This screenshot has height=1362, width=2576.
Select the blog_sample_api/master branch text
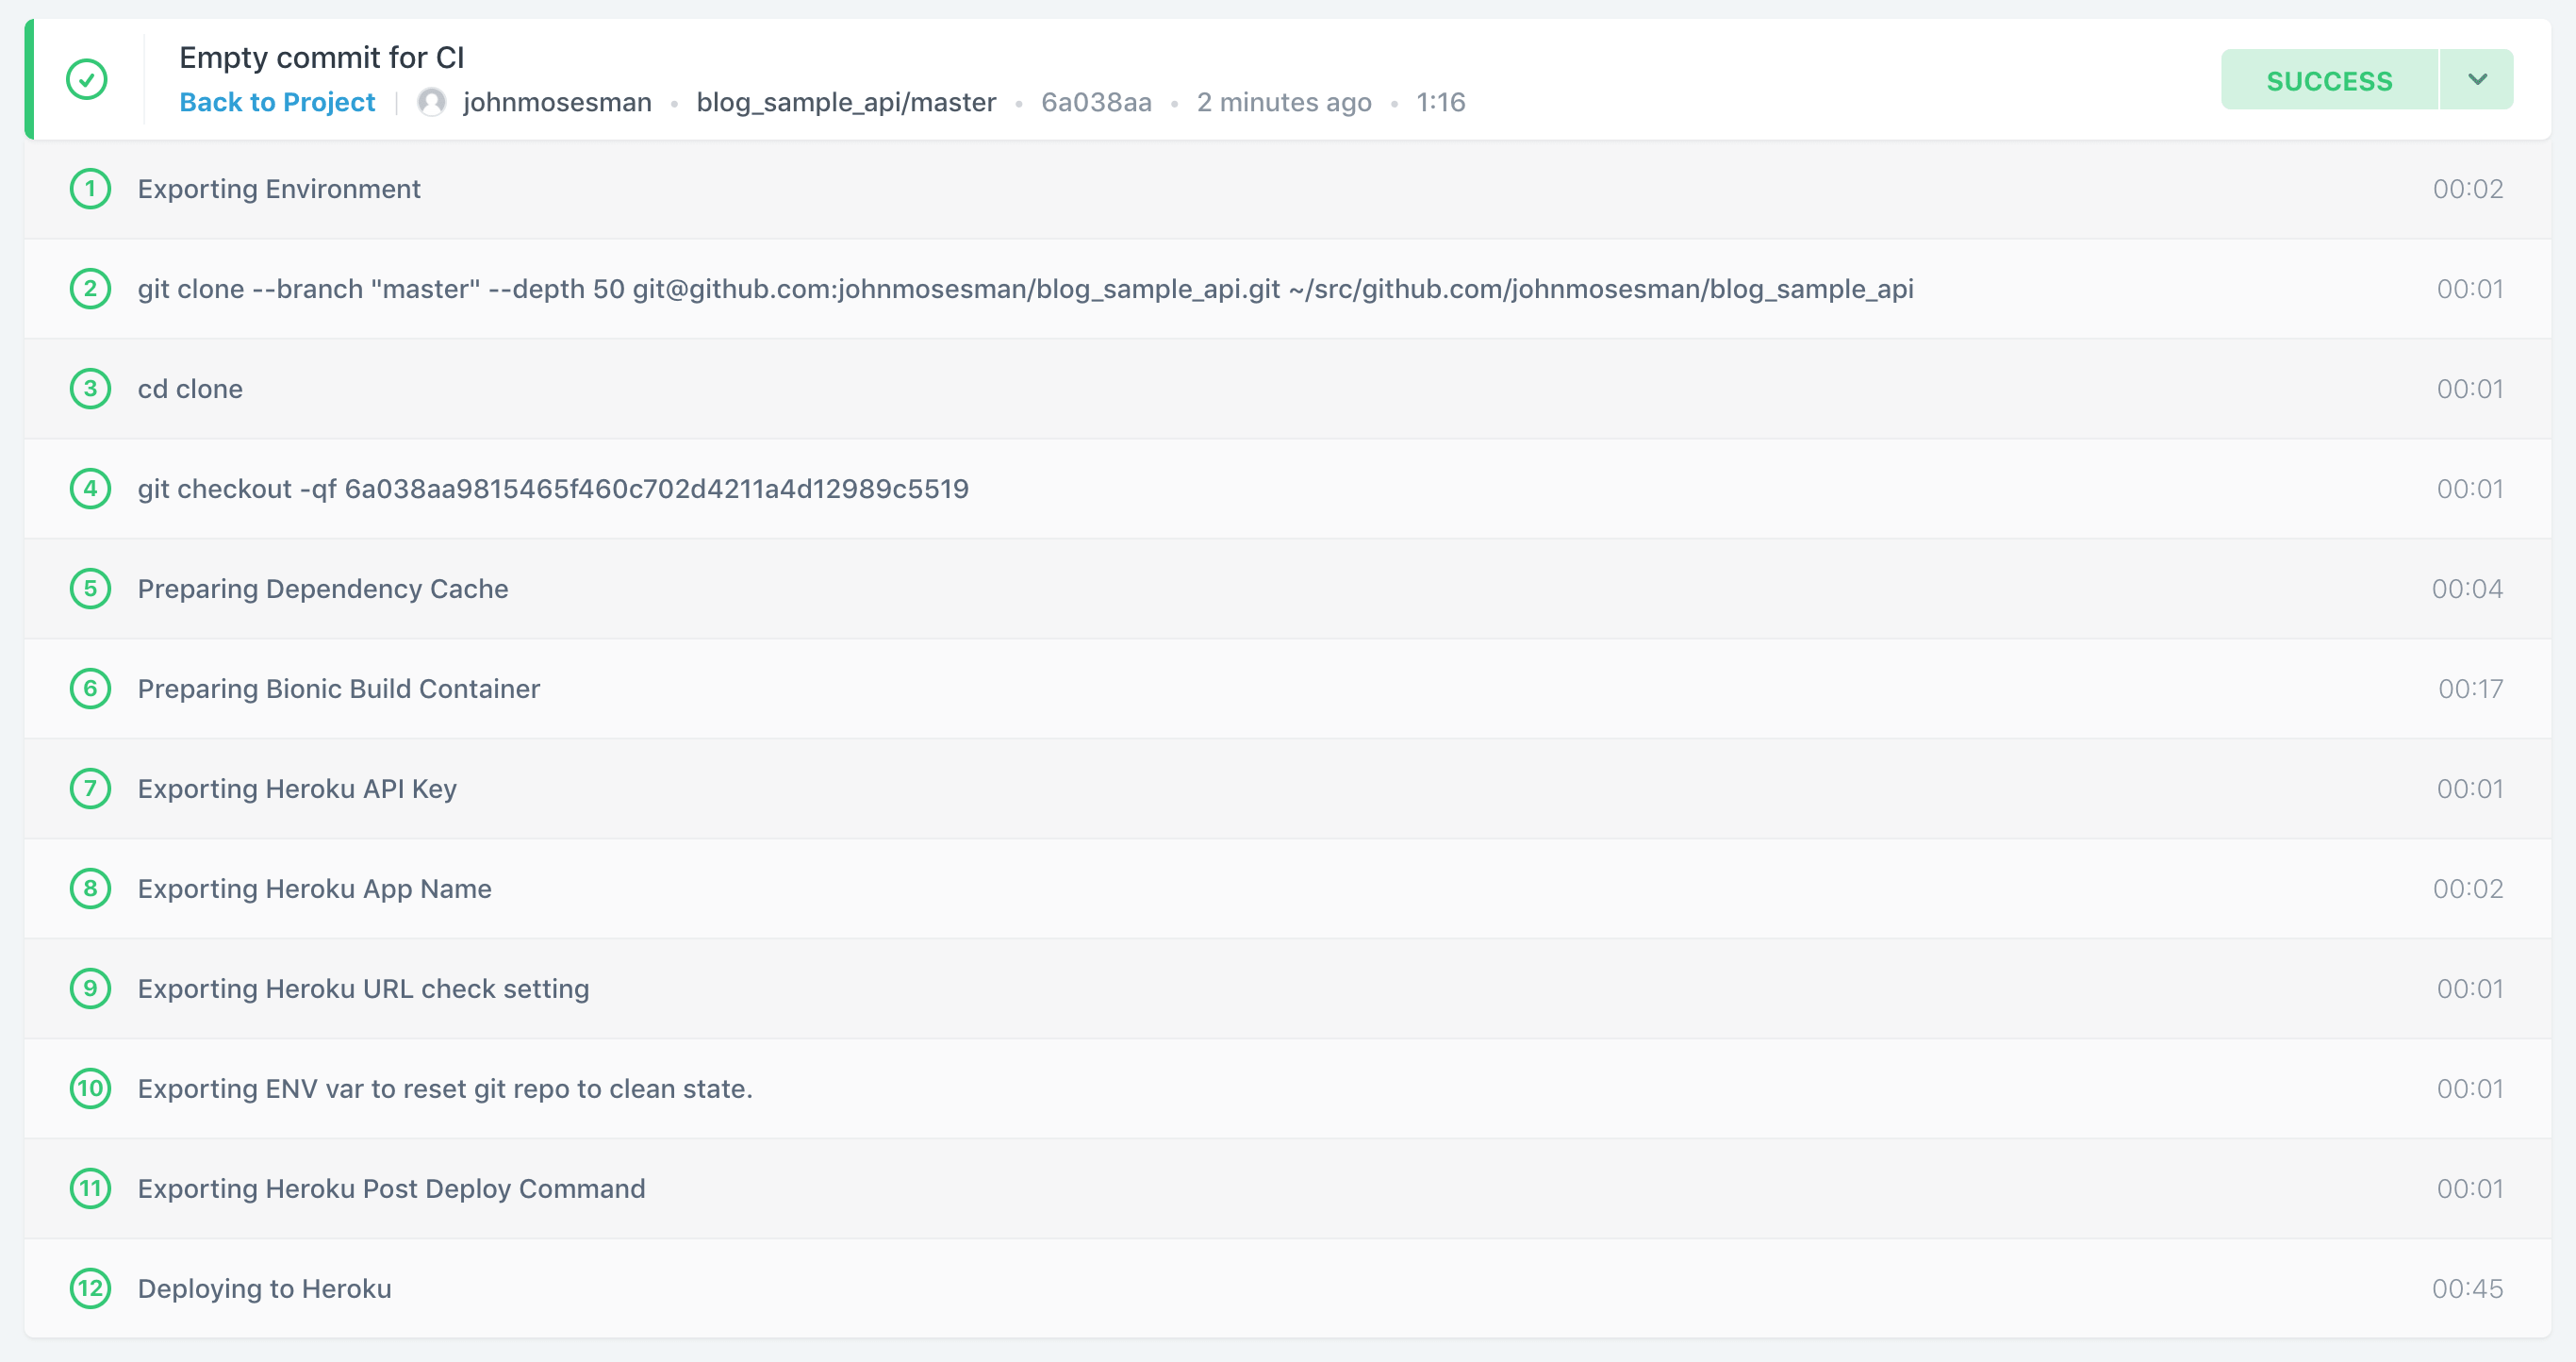pos(846,102)
